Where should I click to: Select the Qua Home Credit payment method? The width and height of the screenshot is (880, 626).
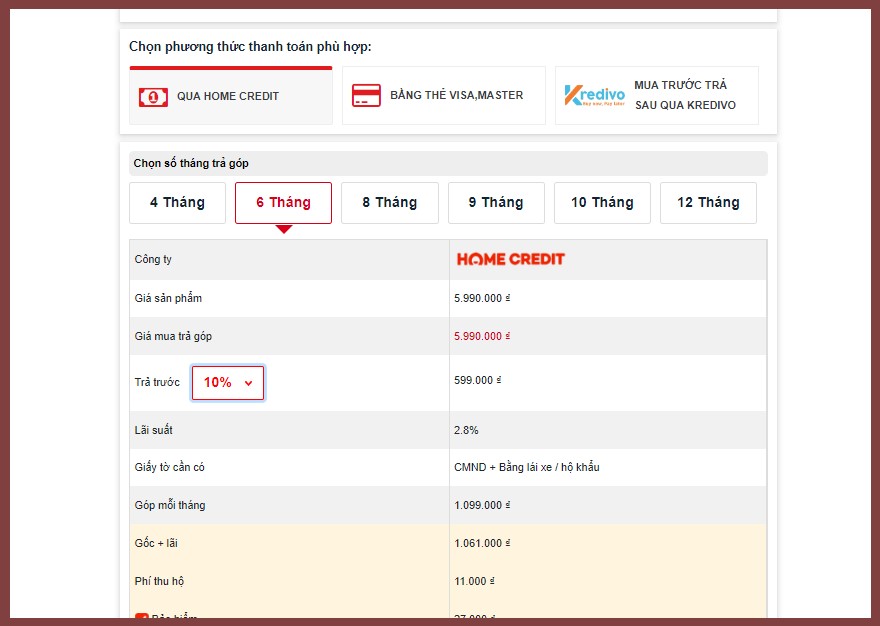[231, 95]
